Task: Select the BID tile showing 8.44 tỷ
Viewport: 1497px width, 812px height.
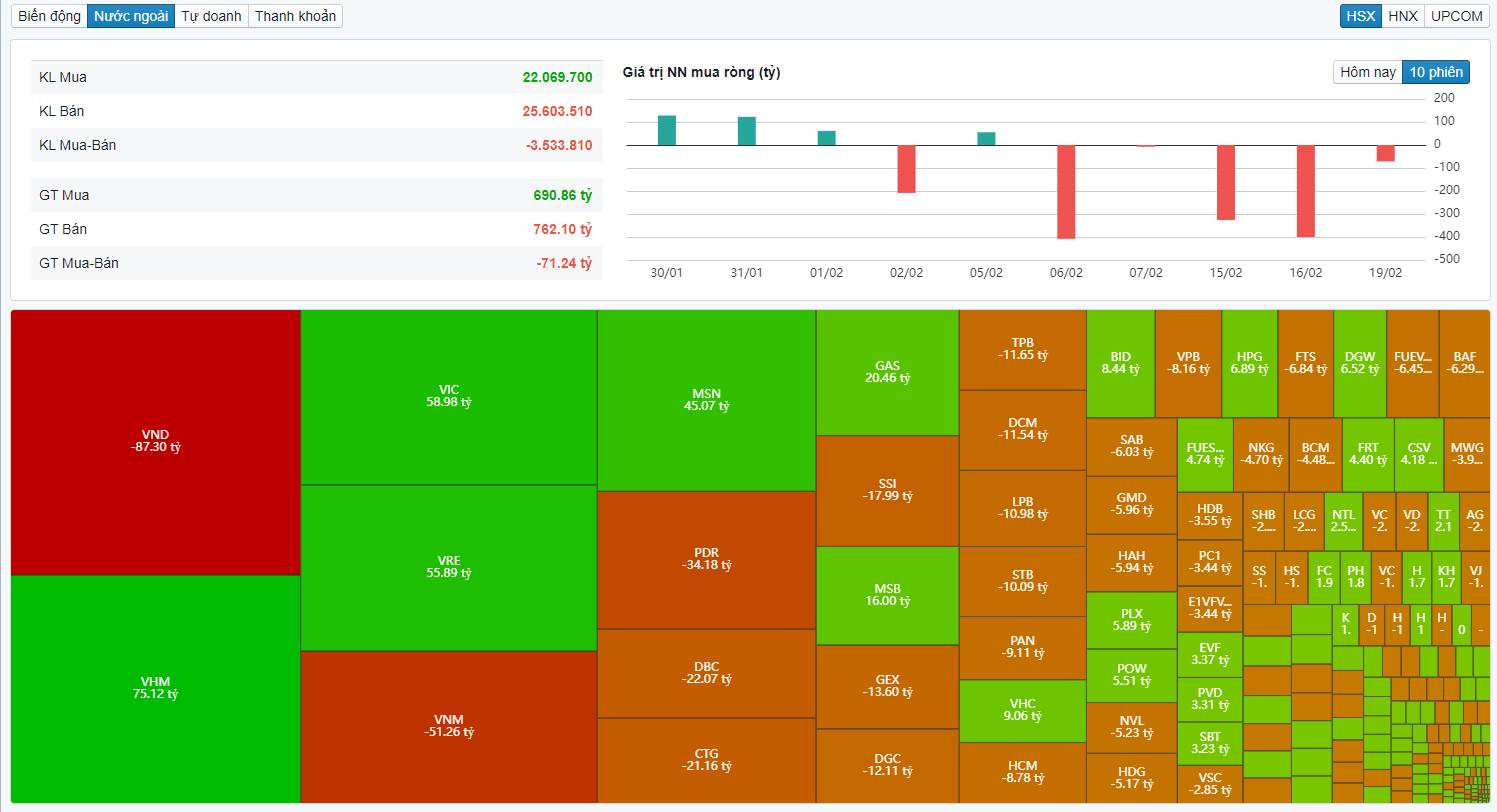Action: (1121, 363)
